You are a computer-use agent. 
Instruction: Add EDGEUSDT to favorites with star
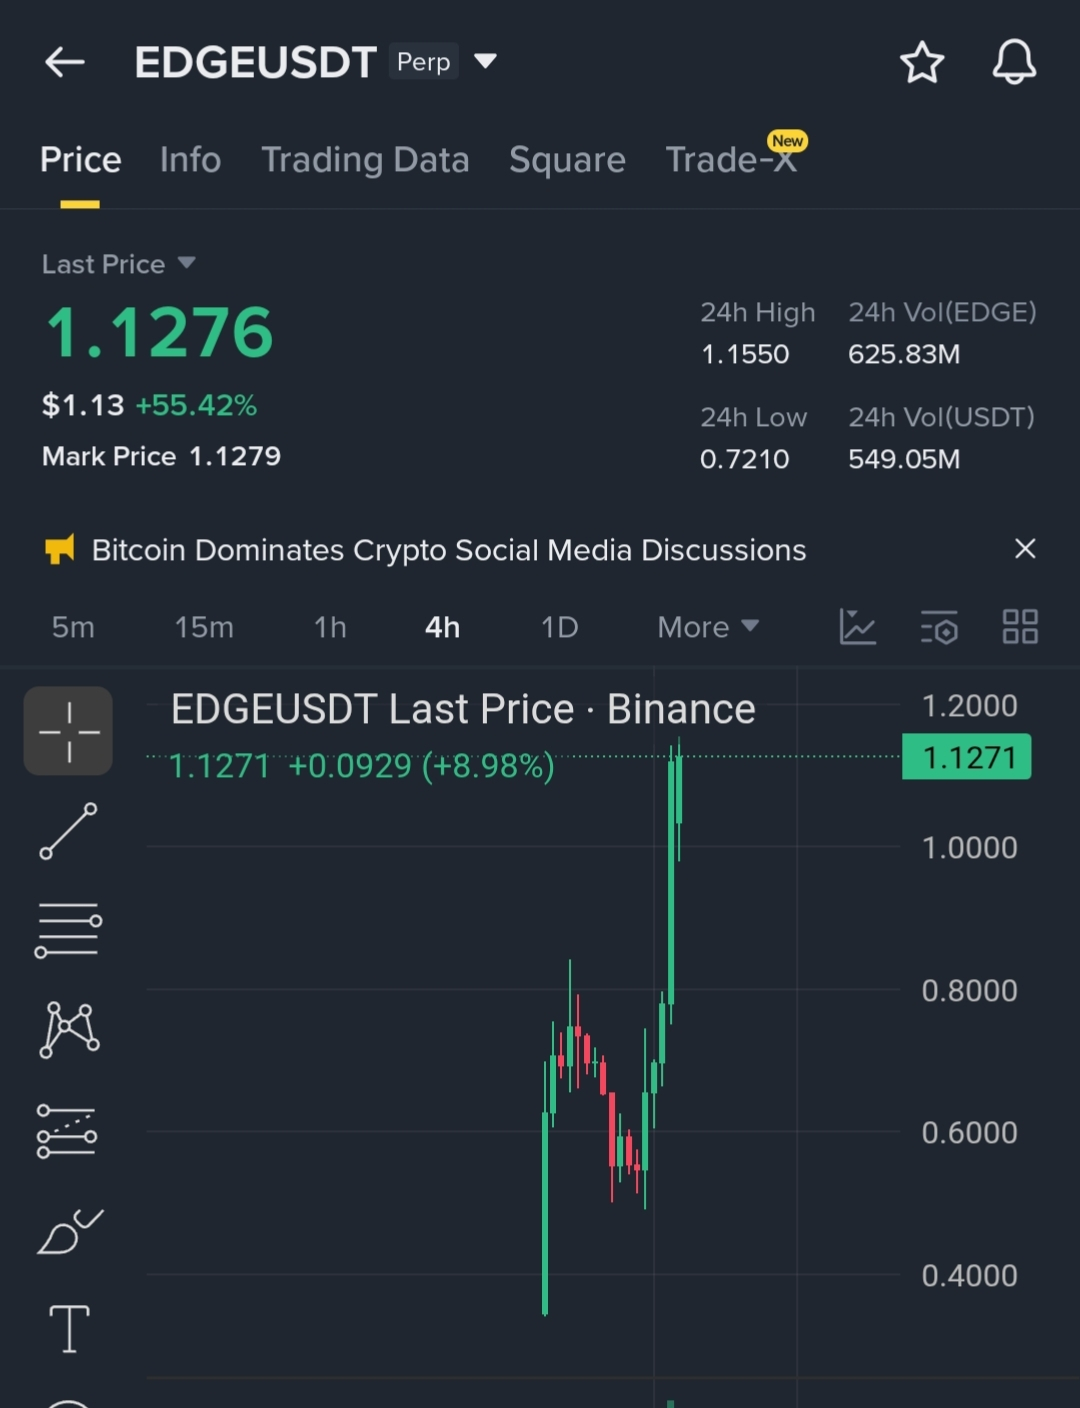coord(922,62)
